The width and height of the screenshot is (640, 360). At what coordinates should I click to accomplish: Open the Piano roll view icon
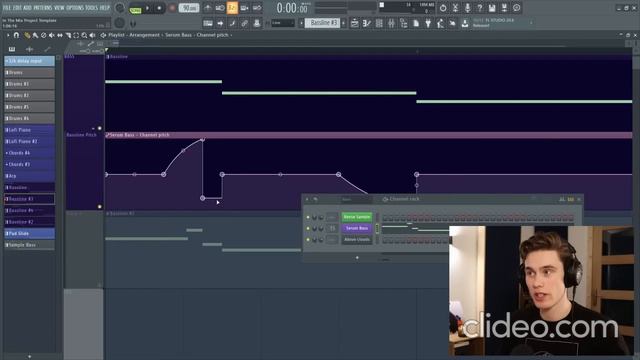coord(367,23)
